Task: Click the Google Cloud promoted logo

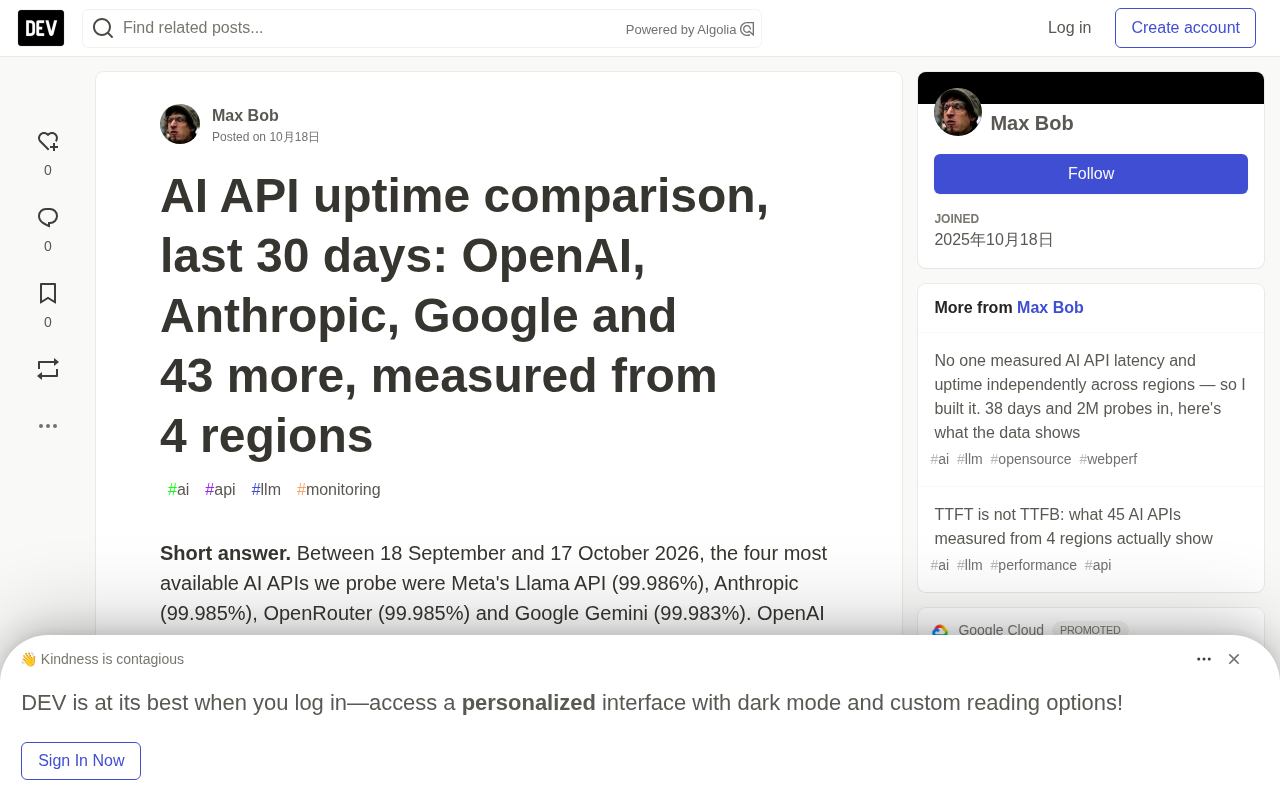Action: [x=940, y=630]
